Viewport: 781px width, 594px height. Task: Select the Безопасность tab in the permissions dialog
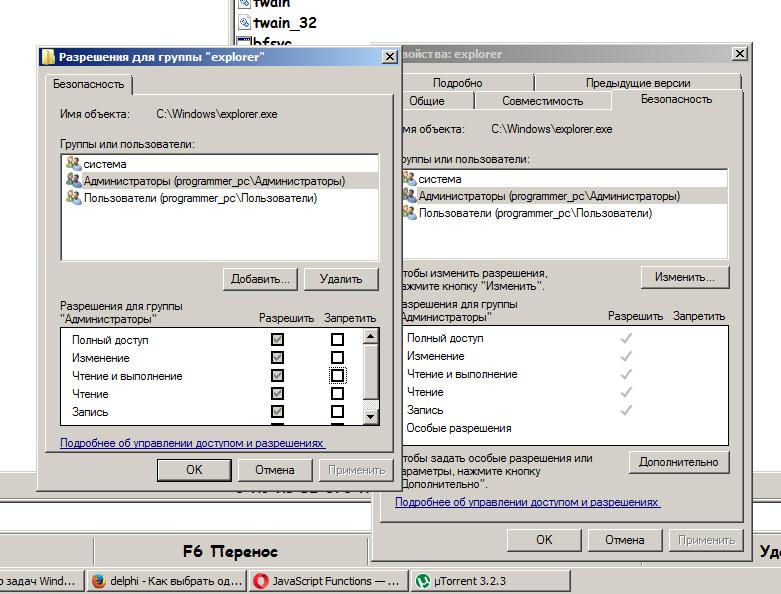click(89, 84)
